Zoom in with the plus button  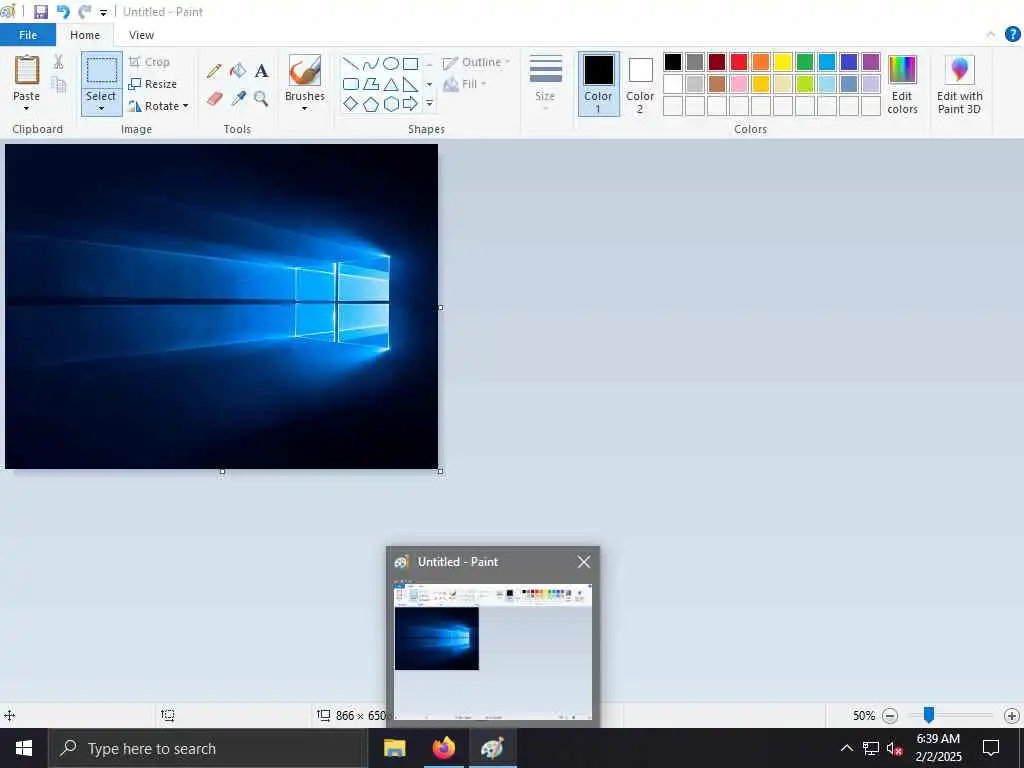coord(1012,716)
